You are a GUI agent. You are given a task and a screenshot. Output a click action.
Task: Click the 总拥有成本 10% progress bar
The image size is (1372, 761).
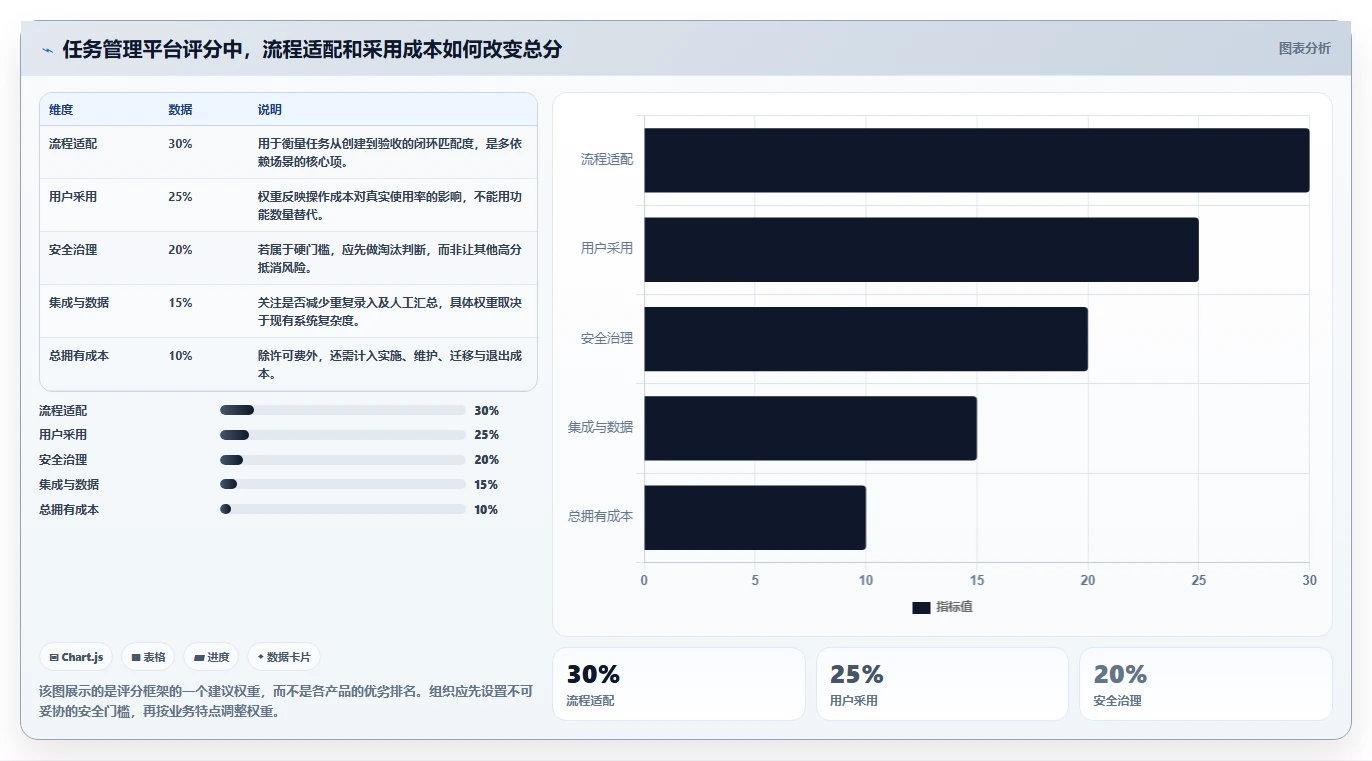click(343, 509)
